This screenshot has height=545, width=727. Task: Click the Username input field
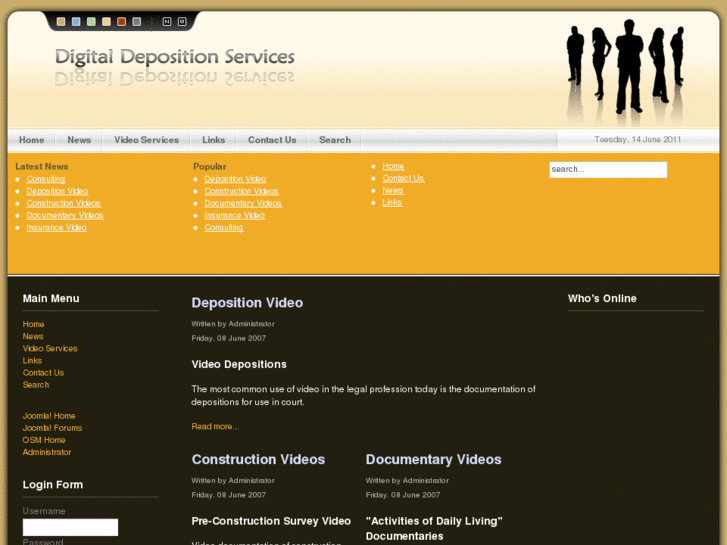click(70, 527)
